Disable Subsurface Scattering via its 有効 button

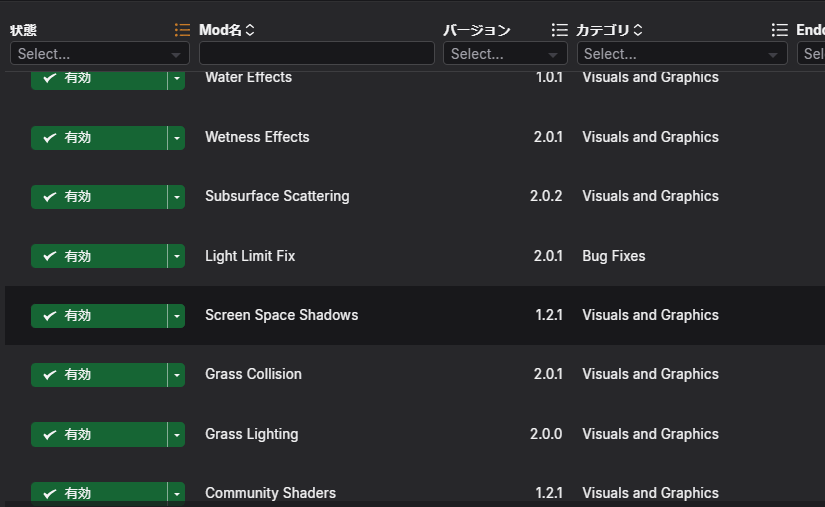click(99, 197)
